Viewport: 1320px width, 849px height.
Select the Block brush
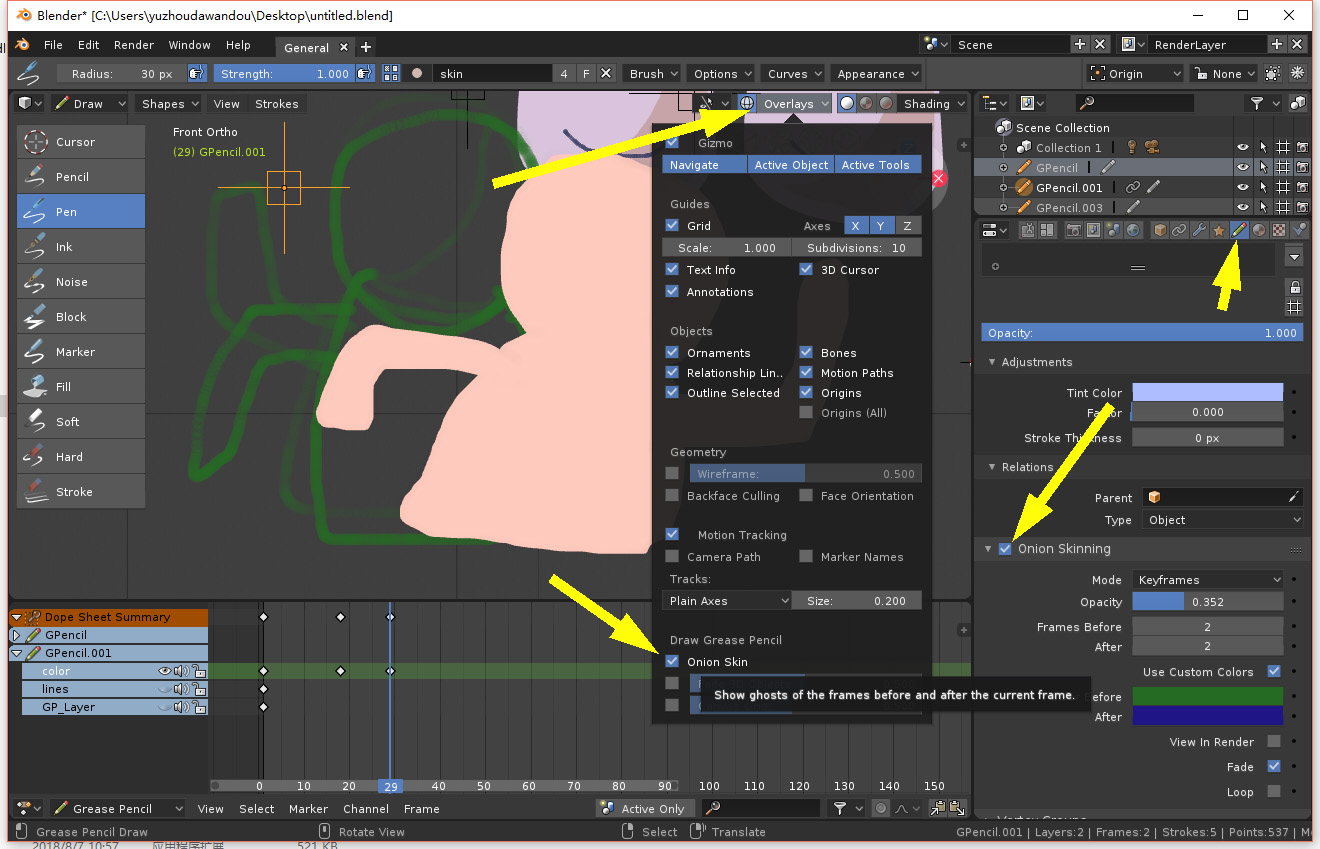(81, 317)
